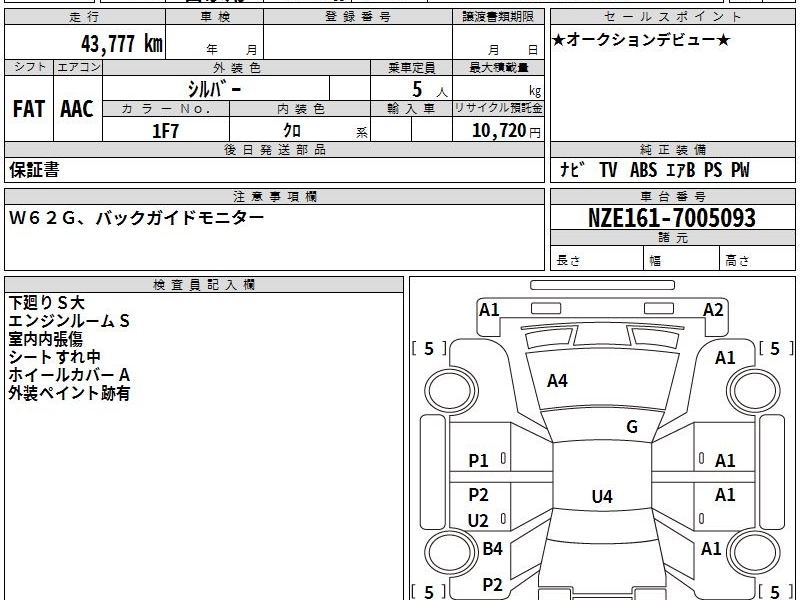Select inspector note 下廻りS大

tap(46, 303)
